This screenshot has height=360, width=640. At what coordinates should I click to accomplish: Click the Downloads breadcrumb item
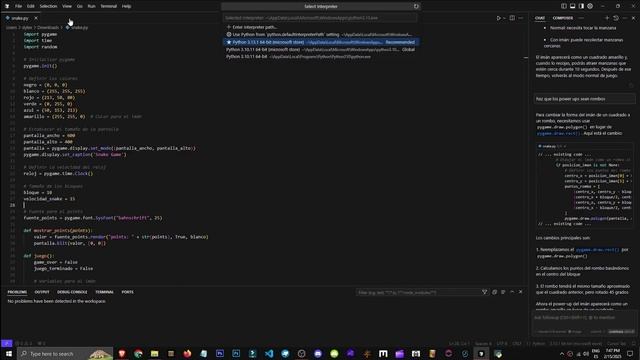(48, 27)
